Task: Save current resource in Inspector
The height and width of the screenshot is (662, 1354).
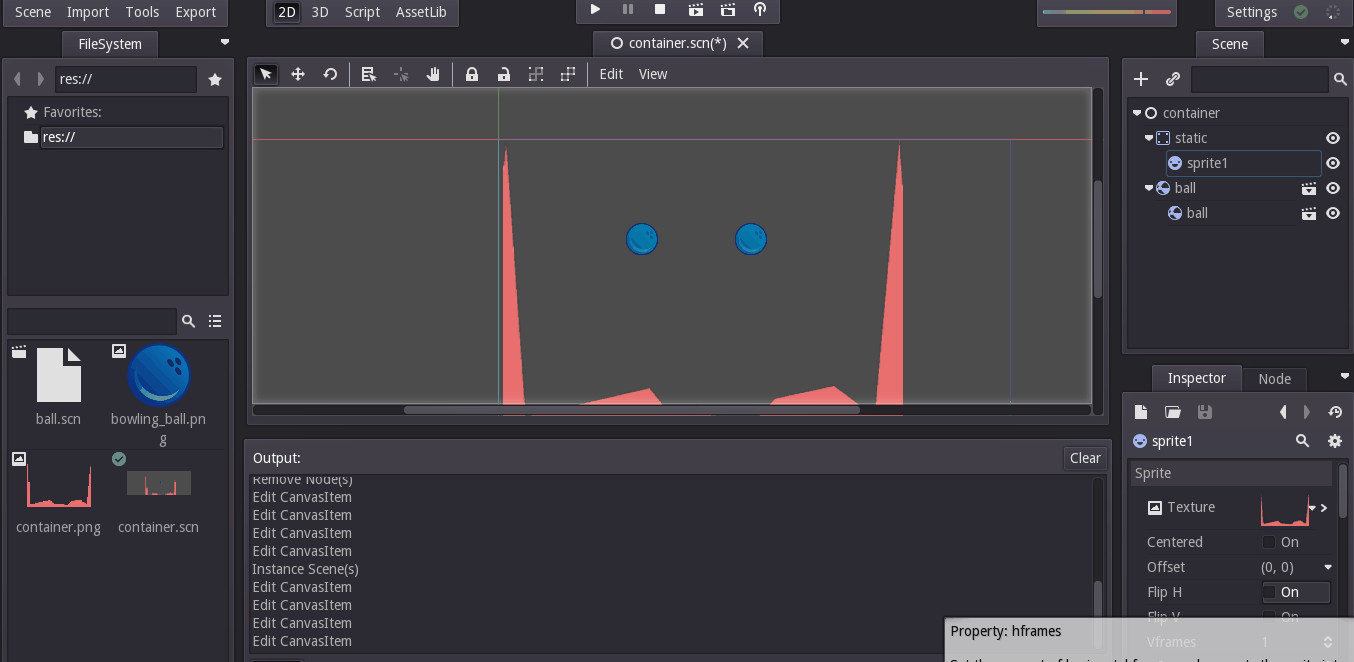Action: pos(1205,412)
